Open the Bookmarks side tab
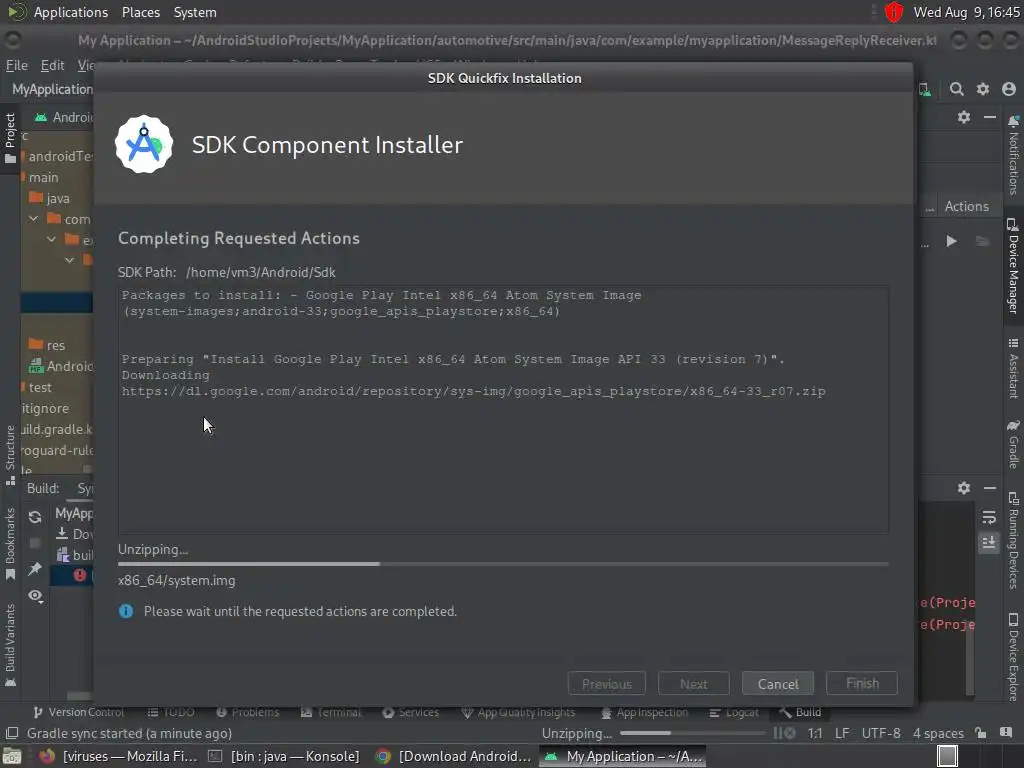The height and width of the screenshot is (768, 1024). click(10, 544)
